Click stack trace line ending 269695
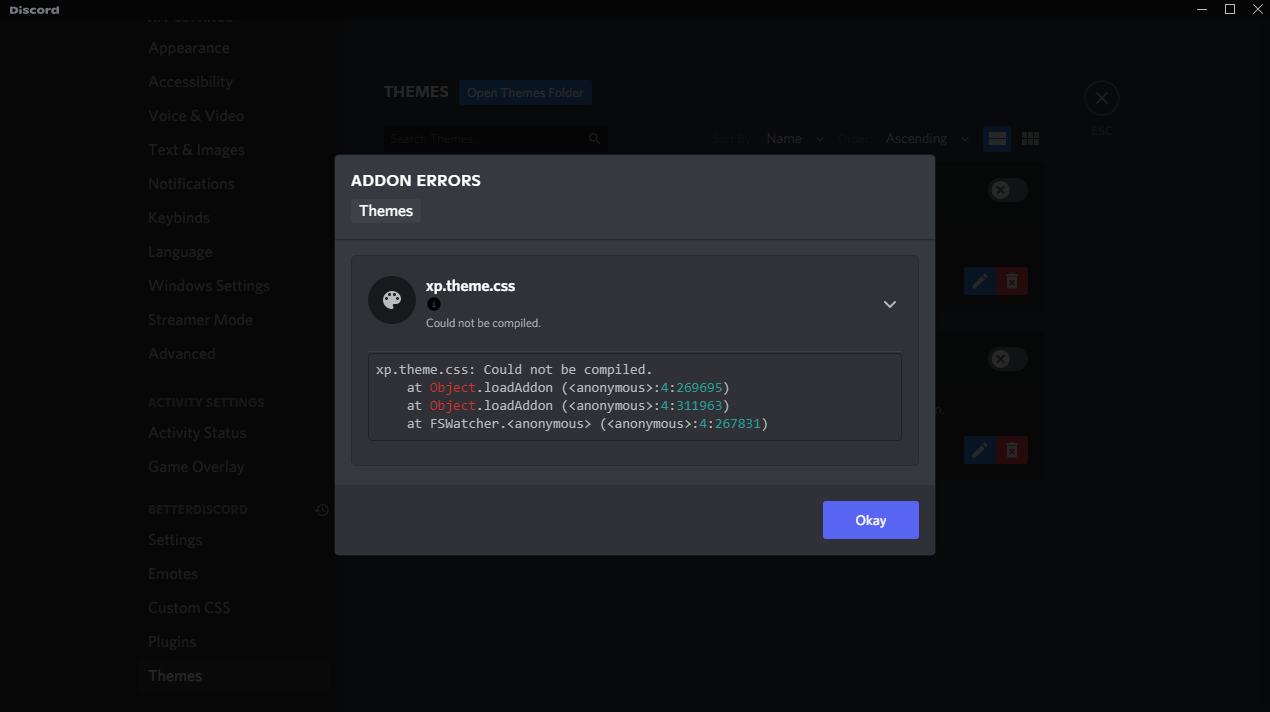The height and width of the screenshot is (712, 1270). (568, 388)
